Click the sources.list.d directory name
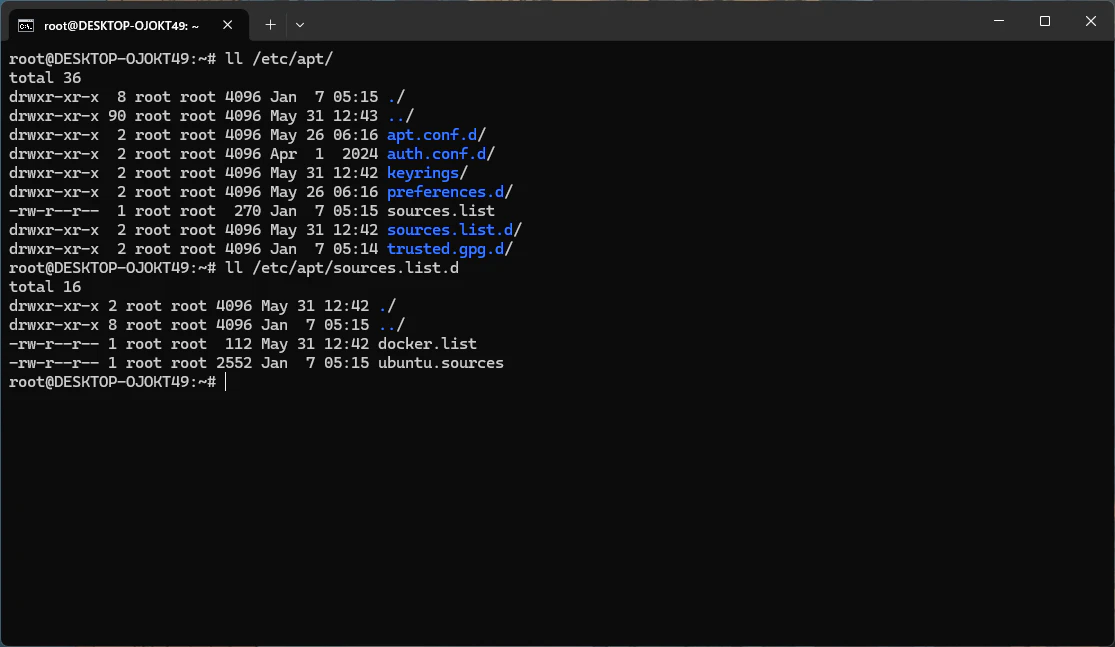Viewport: 1115px width, 647px height. 449,230
